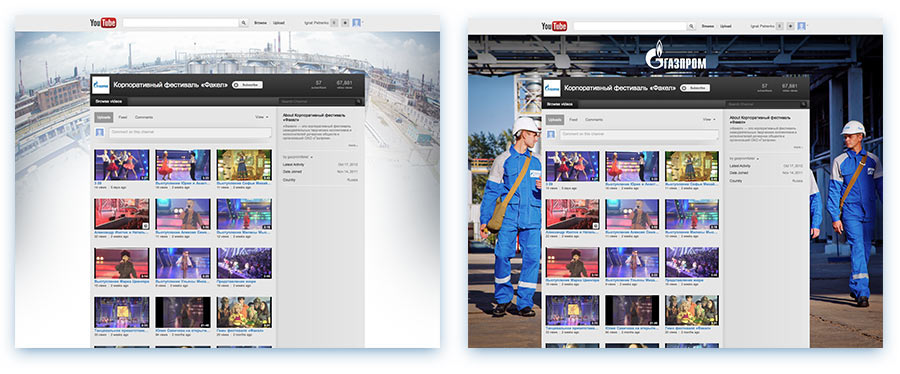Click the Subscribe button on the refinery-sky page
Viewport: 900px width, 374px height.
(247, 85)
